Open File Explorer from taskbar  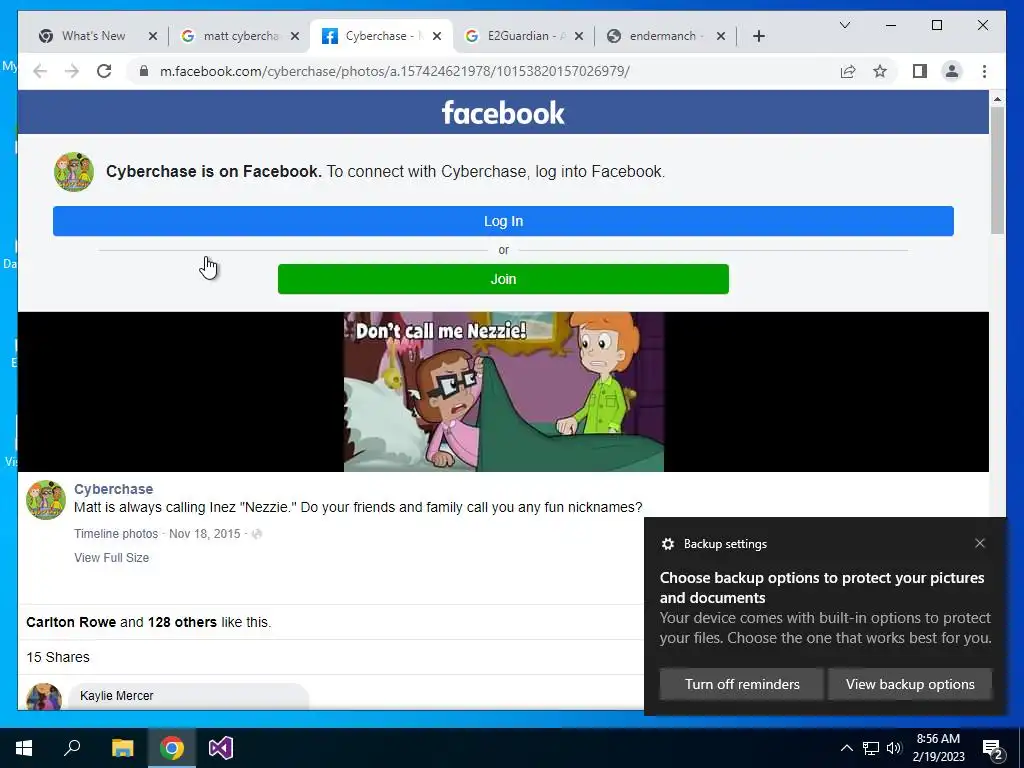pyautogui.click(x=122, y=748)
